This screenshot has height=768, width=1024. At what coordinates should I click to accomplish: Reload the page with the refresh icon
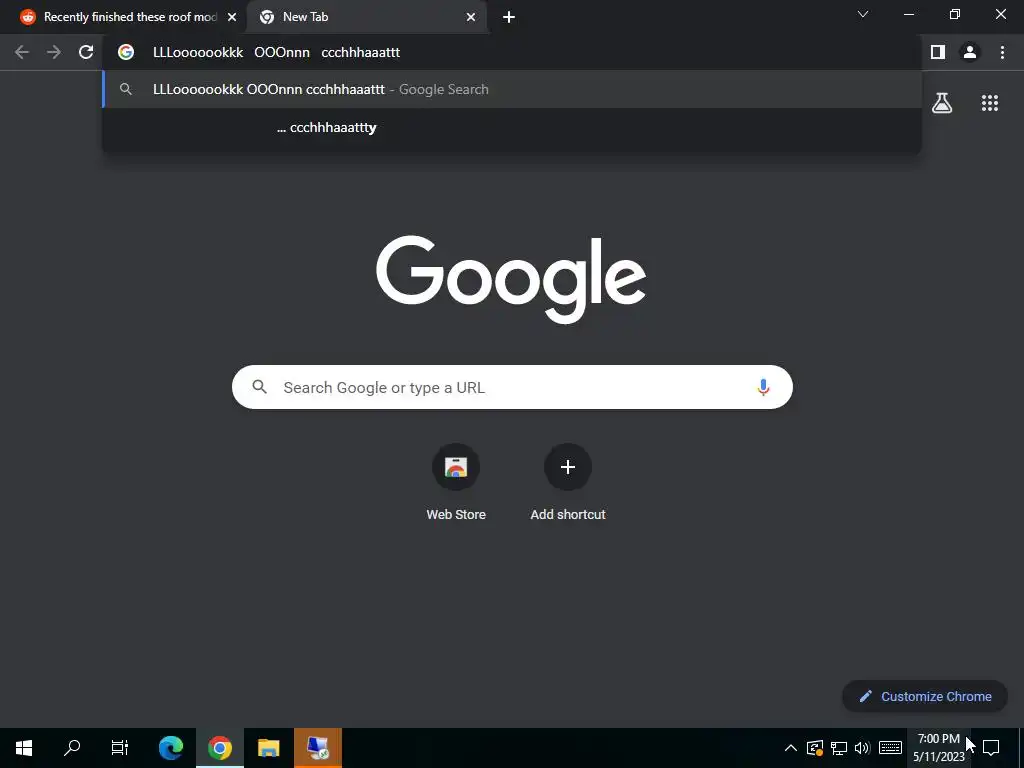click(86, 52)
